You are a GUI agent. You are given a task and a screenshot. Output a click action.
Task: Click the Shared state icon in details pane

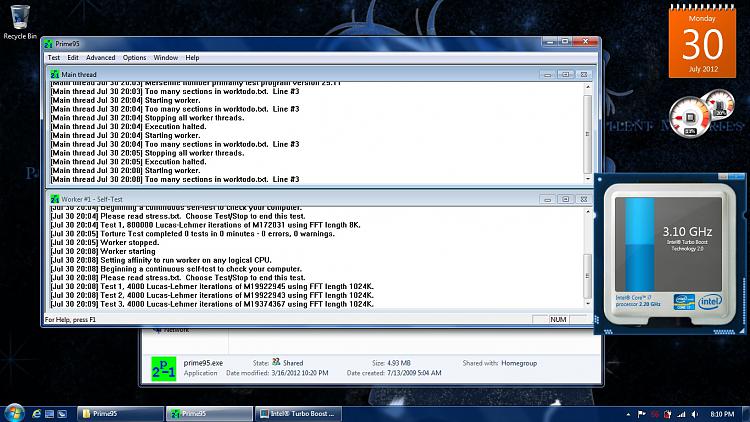point(276,362)
